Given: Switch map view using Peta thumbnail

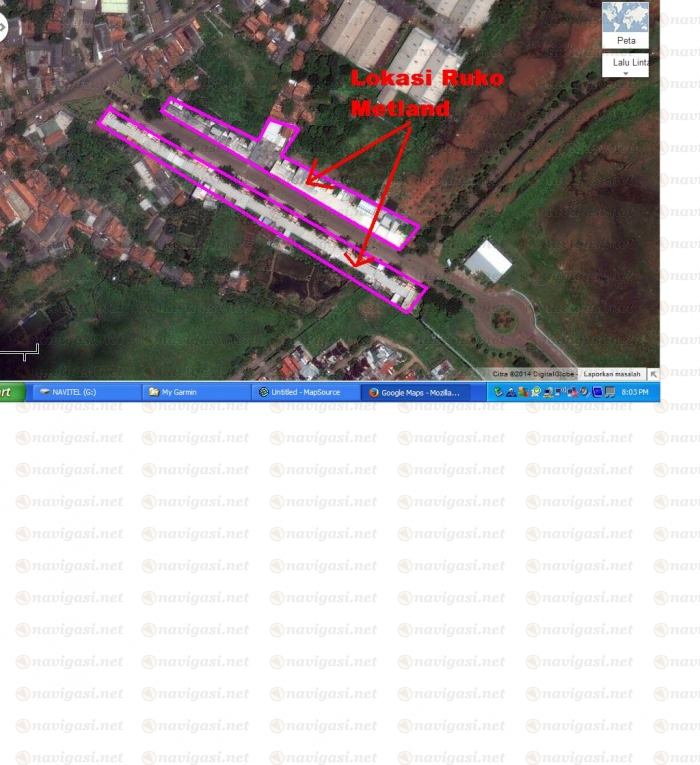Looking at the screenshot, I should 625,24.
